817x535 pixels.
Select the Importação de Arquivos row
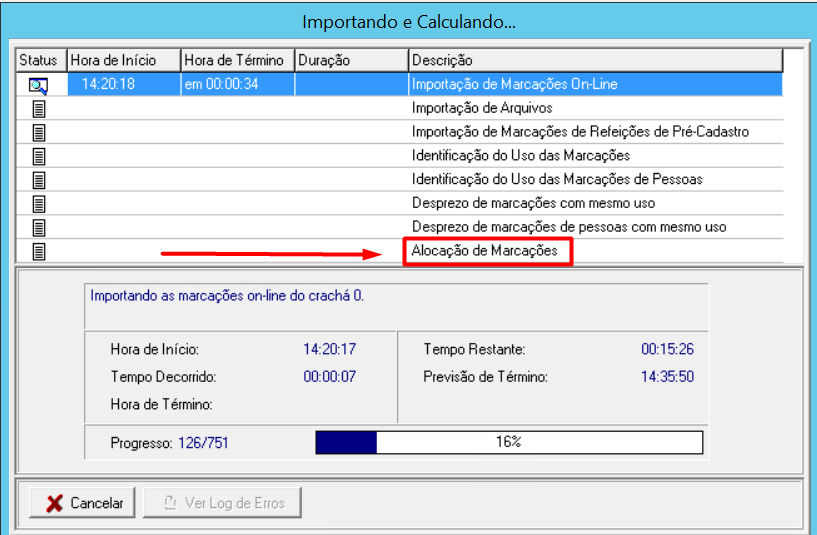tap(482, 108)
